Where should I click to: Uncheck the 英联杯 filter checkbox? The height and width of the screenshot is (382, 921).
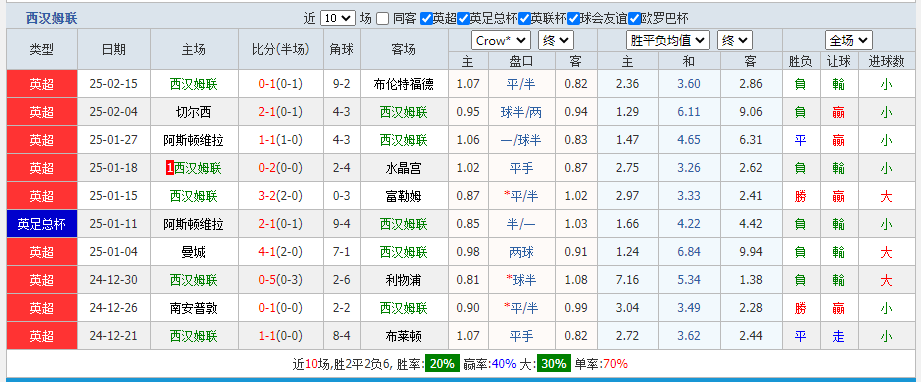click(x=525, y=19)
